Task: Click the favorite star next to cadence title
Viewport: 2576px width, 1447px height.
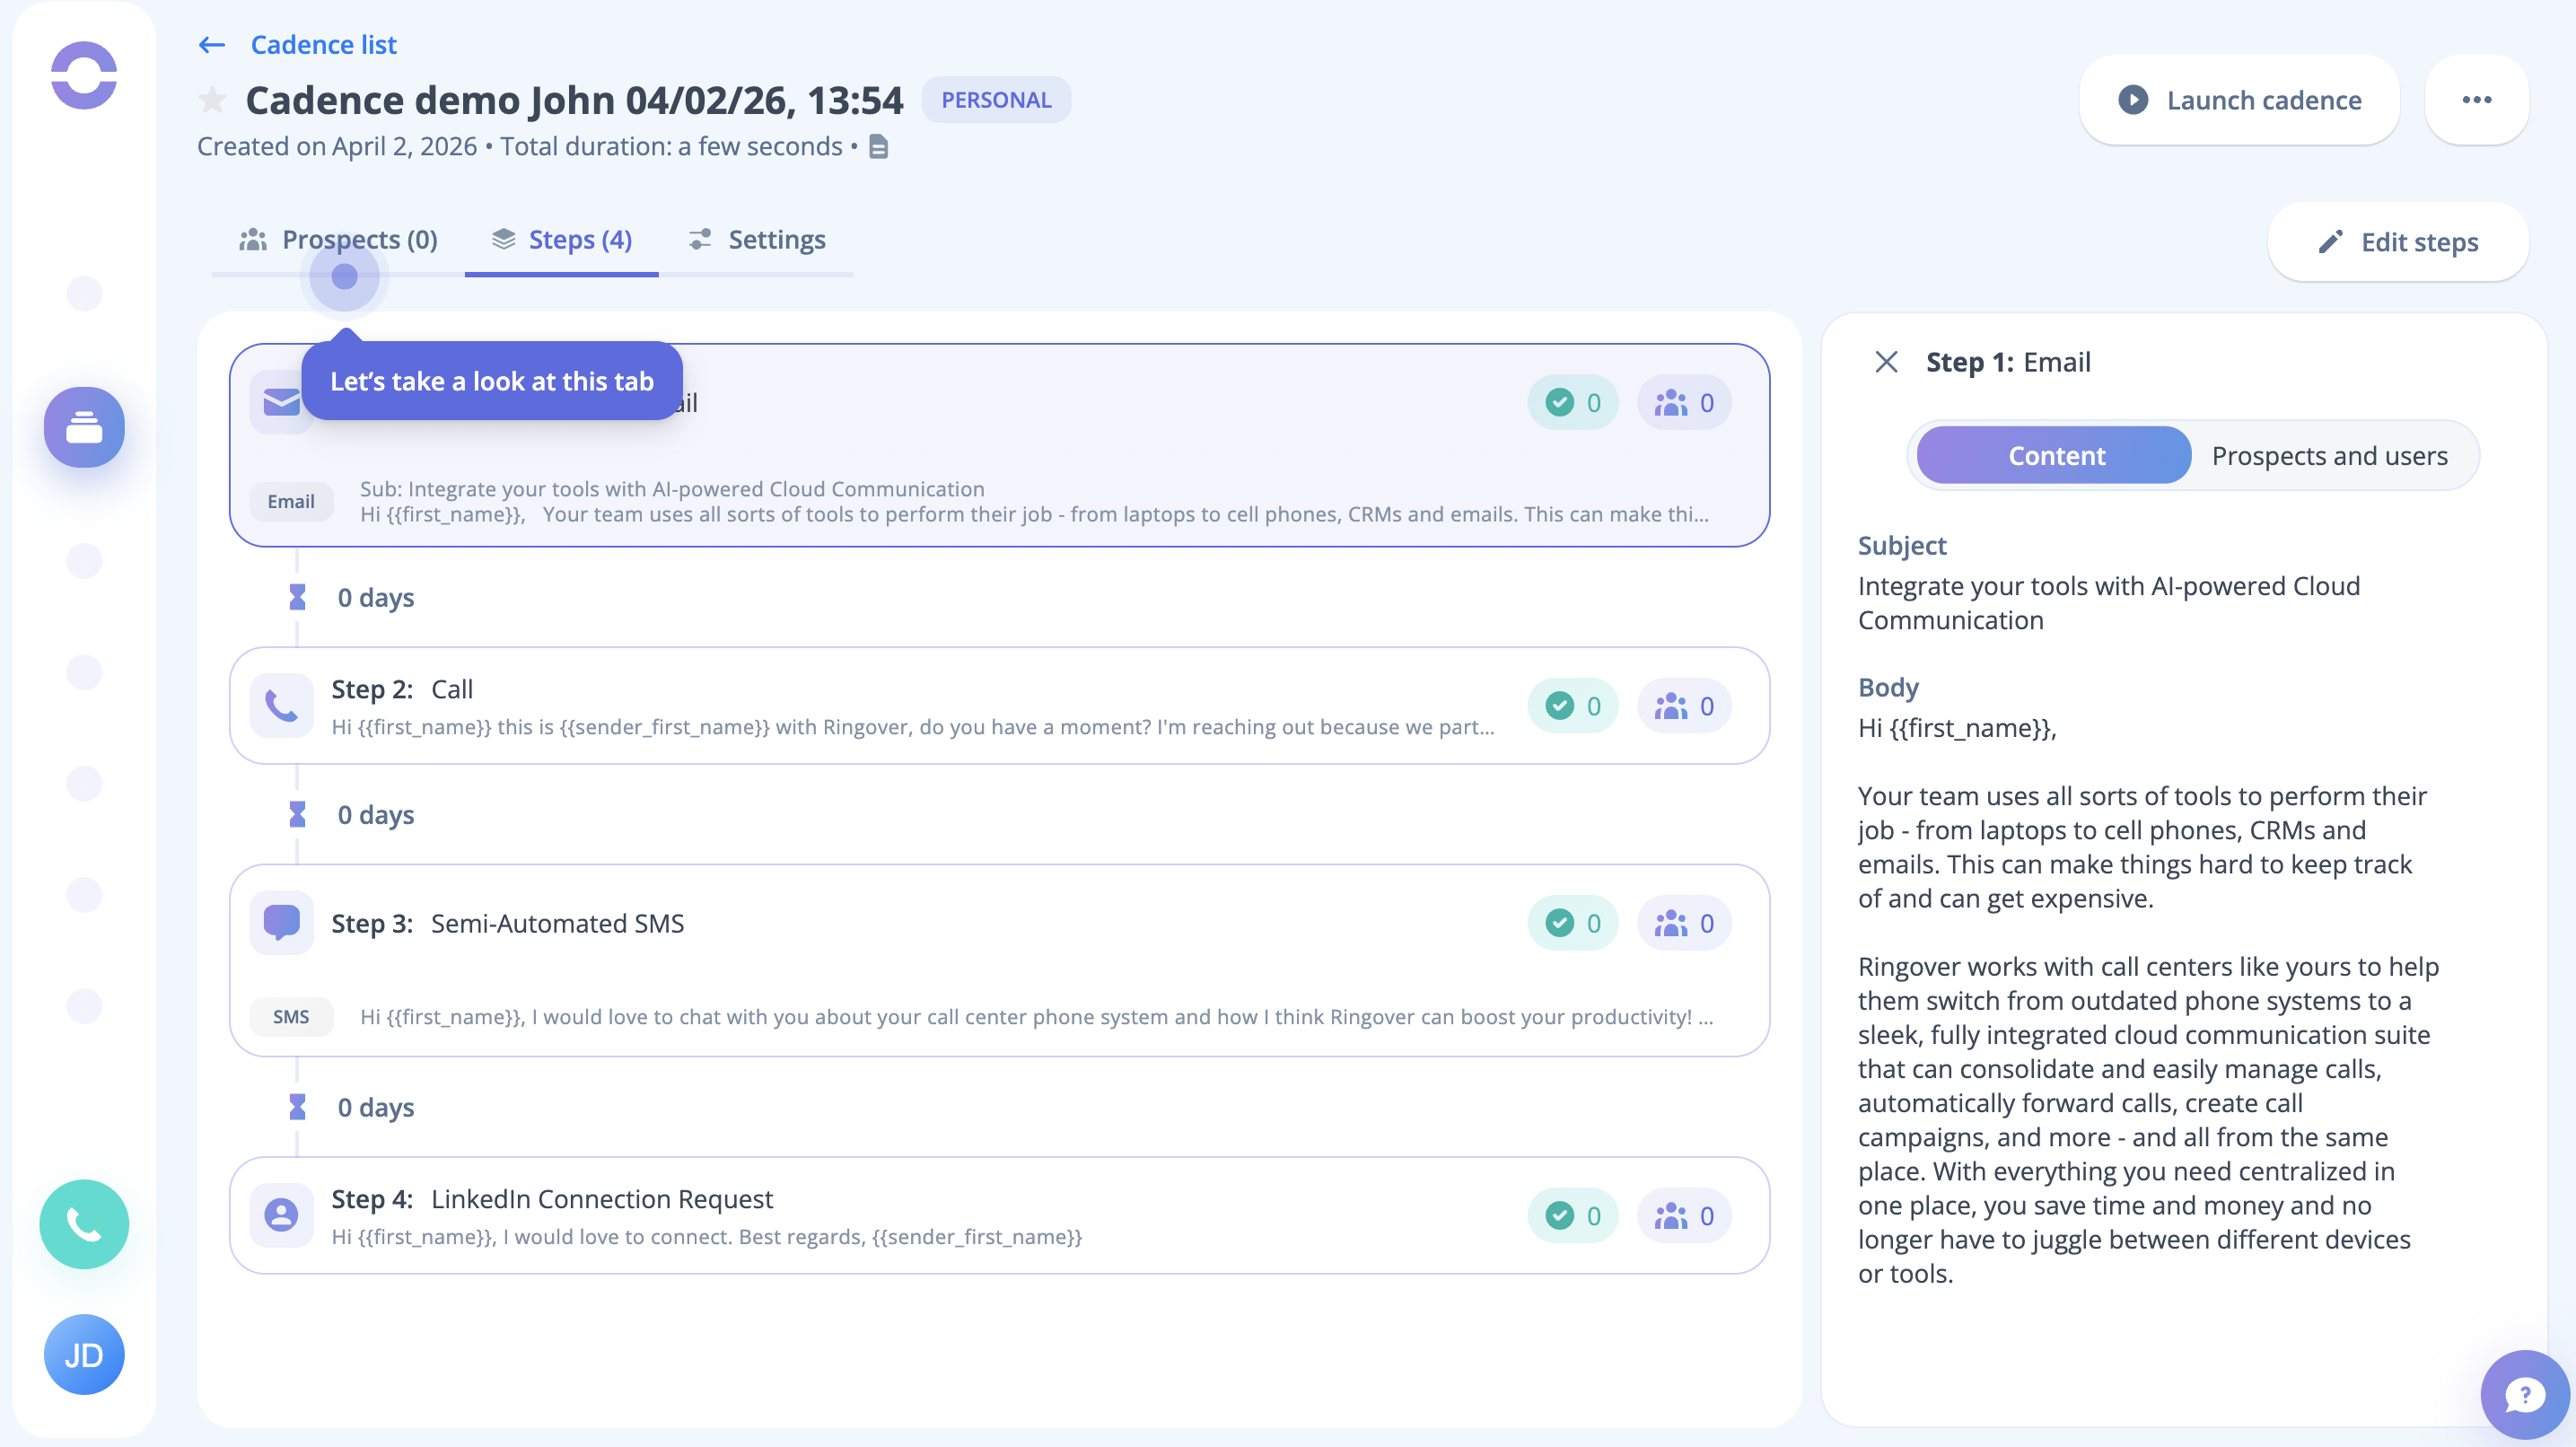Action: point(212,100)
